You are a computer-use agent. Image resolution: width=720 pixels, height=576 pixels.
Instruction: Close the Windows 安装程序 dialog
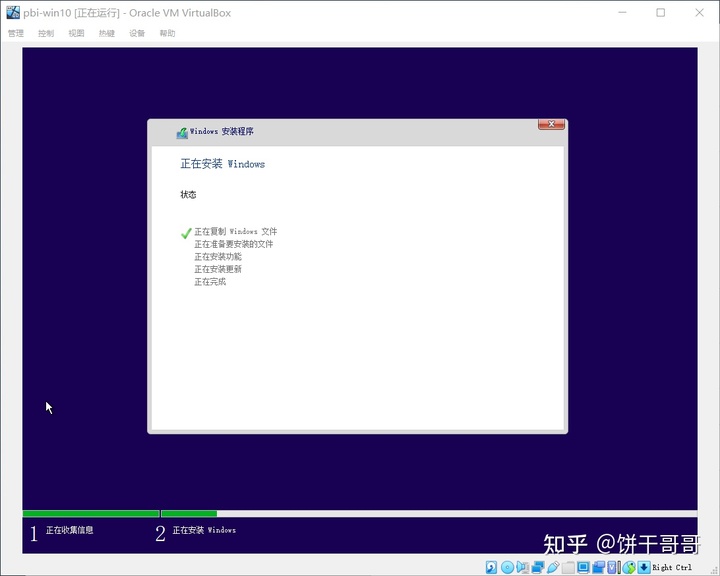coord(551,124)
